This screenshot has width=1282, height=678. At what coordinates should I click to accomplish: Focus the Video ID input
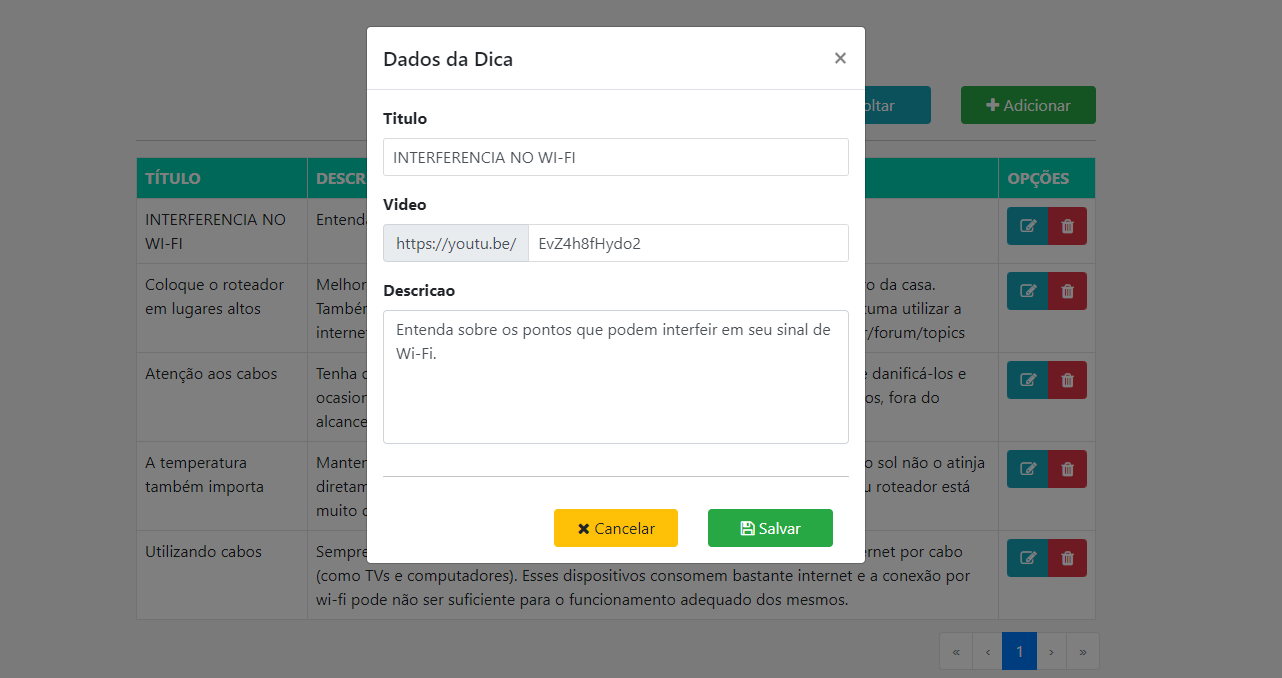688,243
